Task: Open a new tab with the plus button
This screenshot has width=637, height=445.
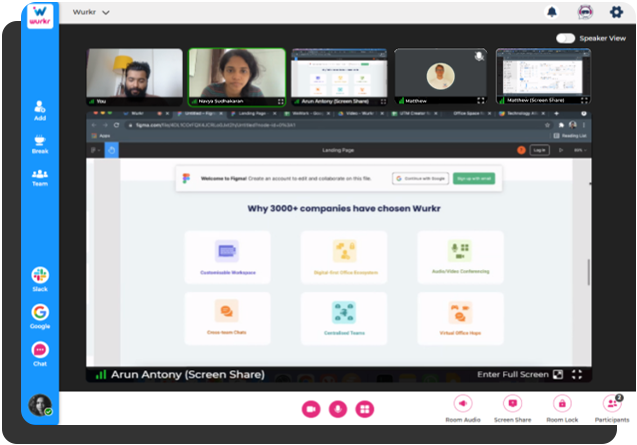Action: click(x=557, y=113)
